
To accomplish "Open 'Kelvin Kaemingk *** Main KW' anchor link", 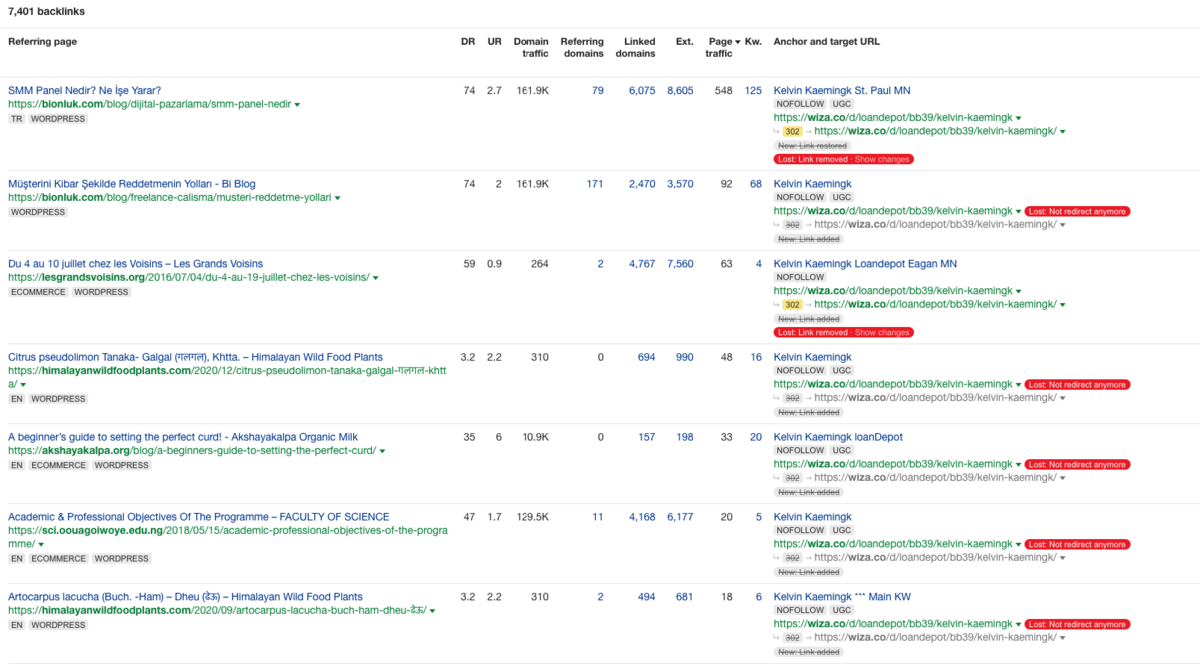I will (x=842, y=597).
